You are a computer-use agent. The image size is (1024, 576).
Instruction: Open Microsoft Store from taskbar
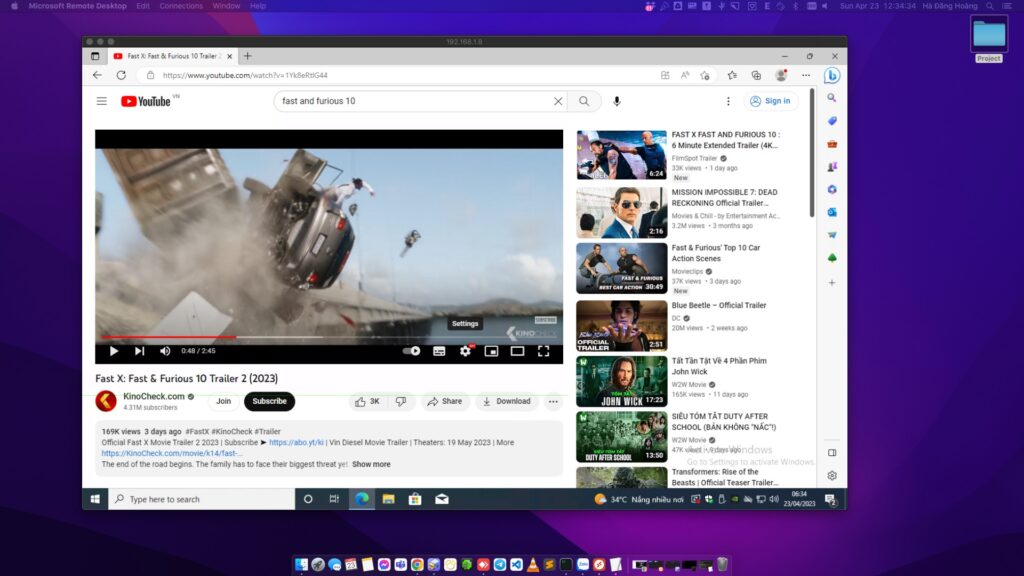(x=415, y=499)
